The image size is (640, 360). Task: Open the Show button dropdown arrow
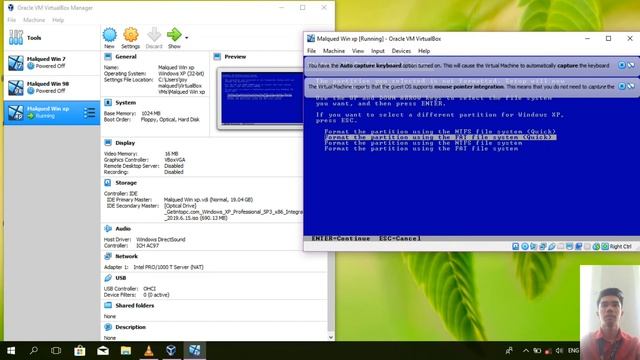pos(187,38)
